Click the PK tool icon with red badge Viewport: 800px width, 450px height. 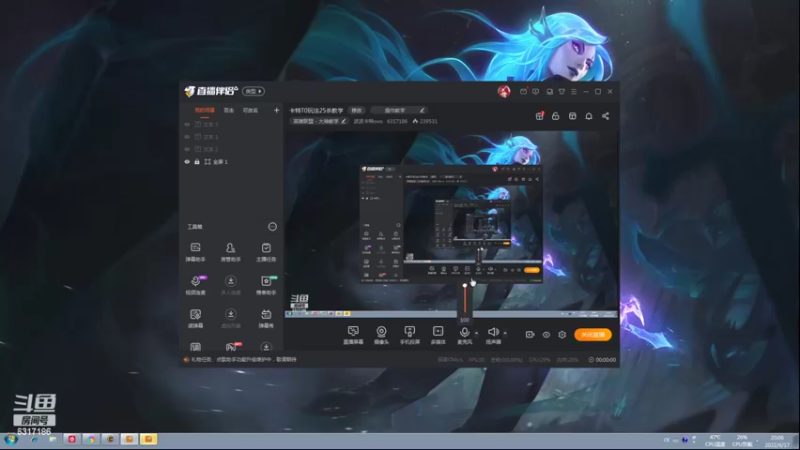coord(231,347)
